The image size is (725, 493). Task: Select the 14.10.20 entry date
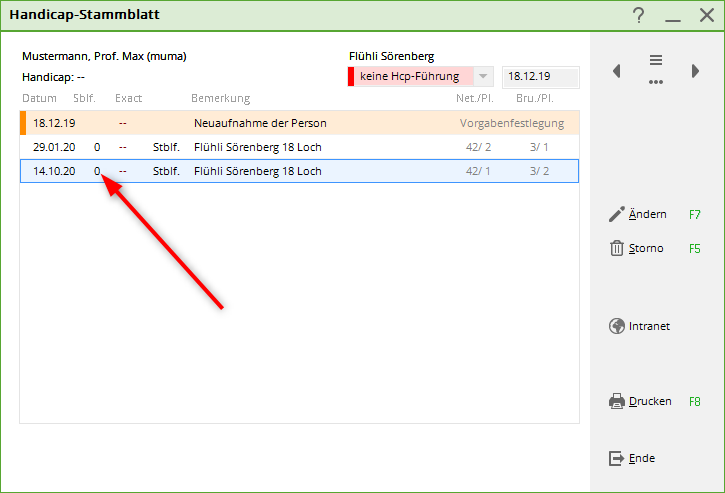coord(54,171)
